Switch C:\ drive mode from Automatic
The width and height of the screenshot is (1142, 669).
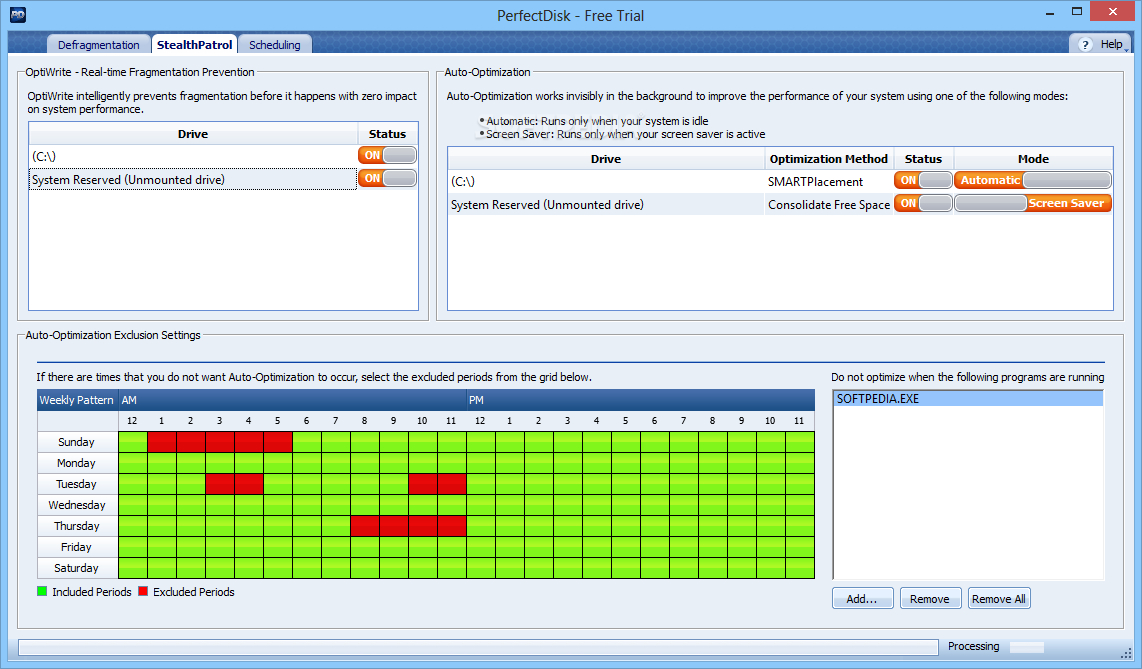(1033, 180)
